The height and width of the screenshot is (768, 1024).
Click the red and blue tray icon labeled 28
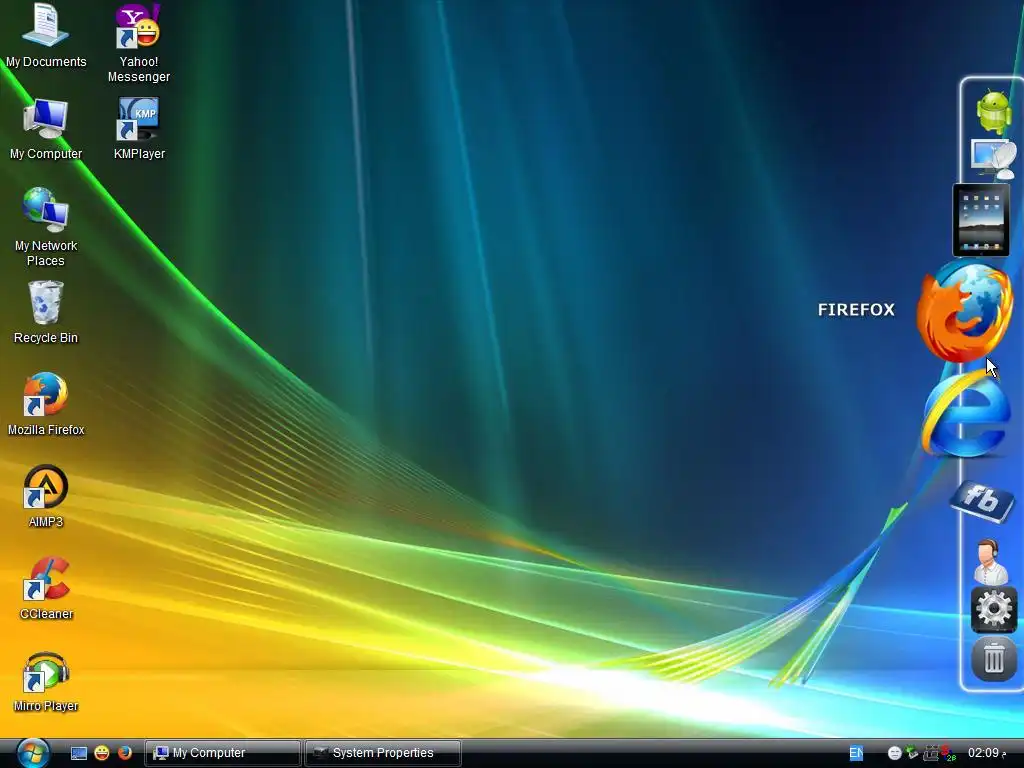pos(948,753)
